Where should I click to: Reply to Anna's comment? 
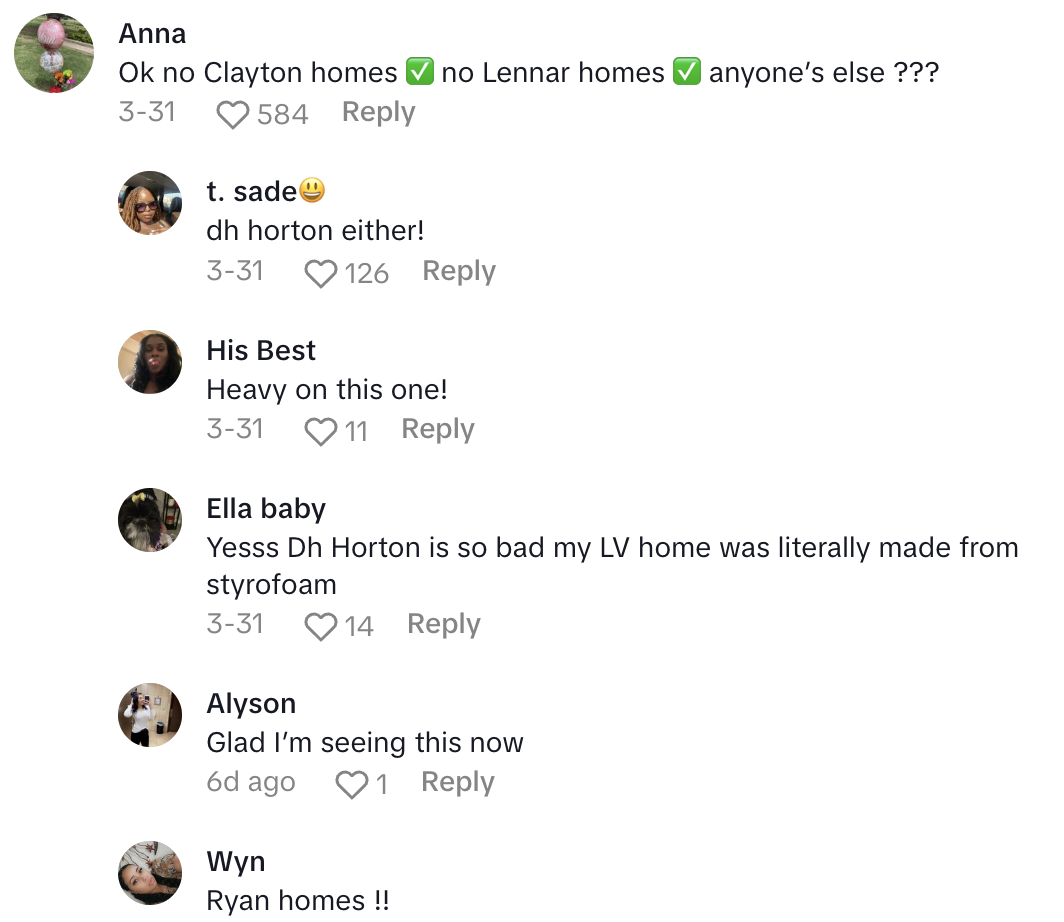click(x=378, y=112)
